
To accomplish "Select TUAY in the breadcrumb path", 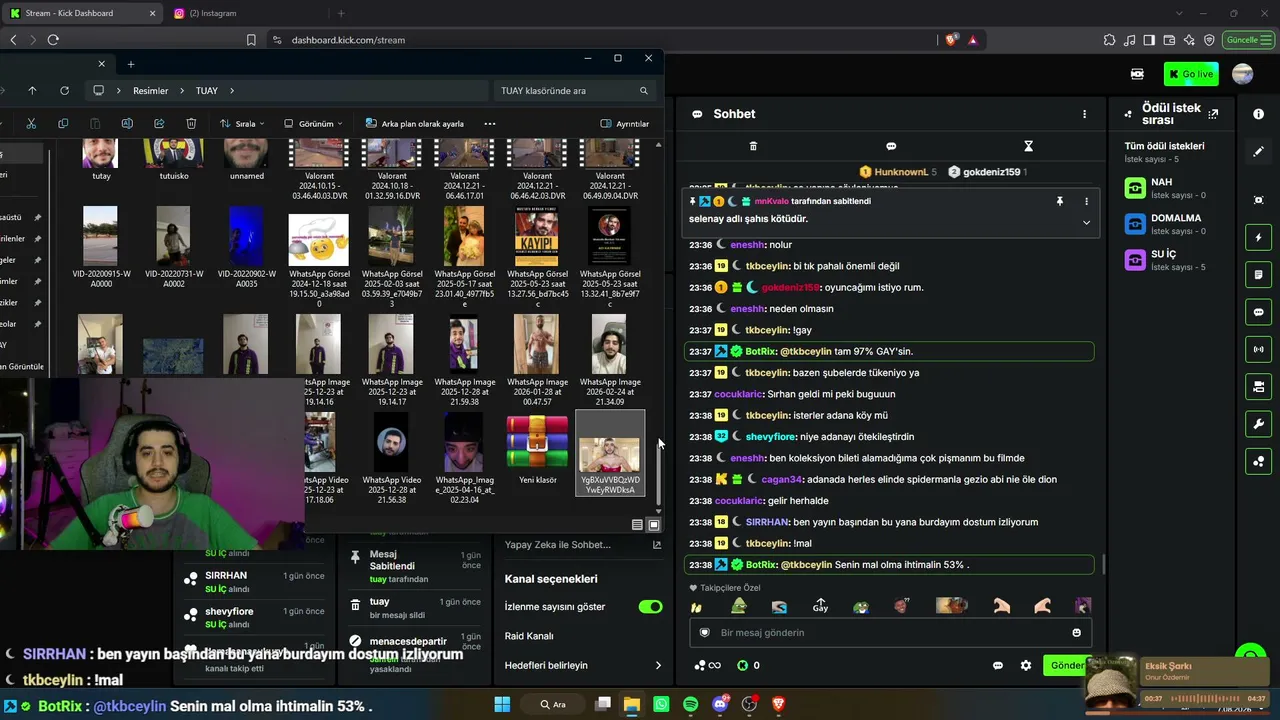I will [x=206, y=91].
